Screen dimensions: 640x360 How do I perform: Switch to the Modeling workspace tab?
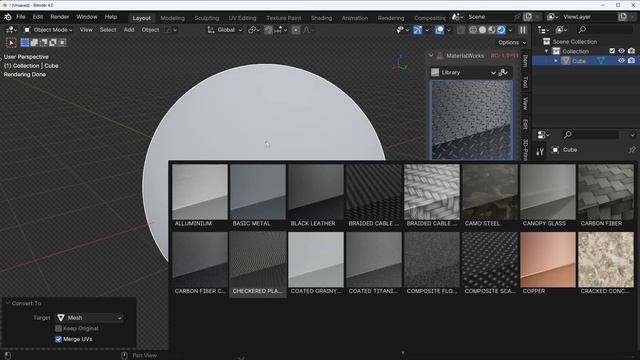(172, 18)
